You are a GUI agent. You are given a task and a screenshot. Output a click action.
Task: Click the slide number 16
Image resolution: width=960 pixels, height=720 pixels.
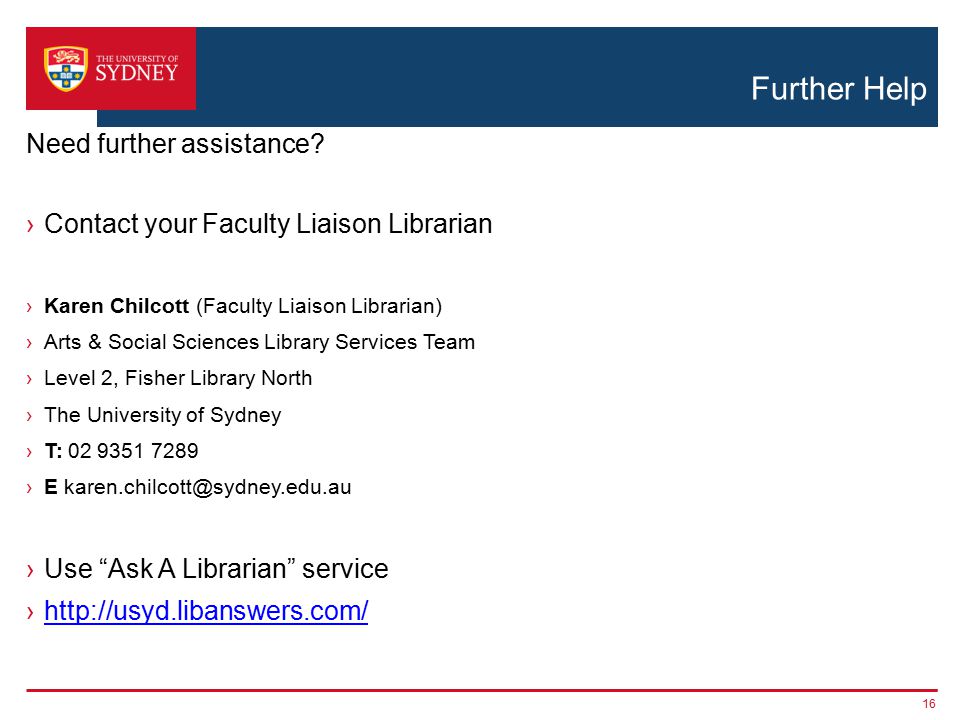[929, 704]
